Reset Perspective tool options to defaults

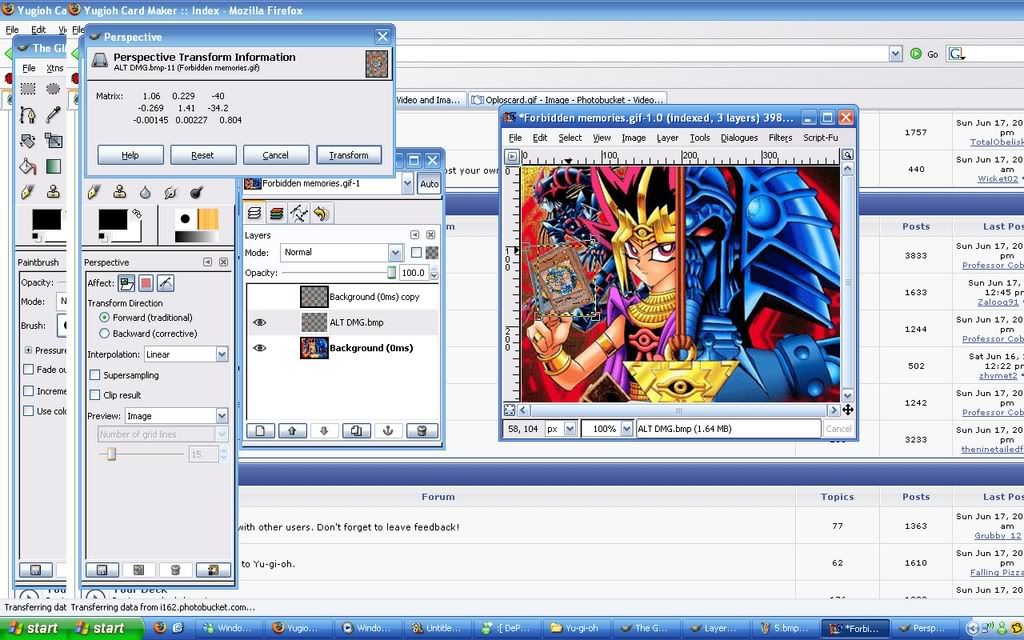pos(214,569)
